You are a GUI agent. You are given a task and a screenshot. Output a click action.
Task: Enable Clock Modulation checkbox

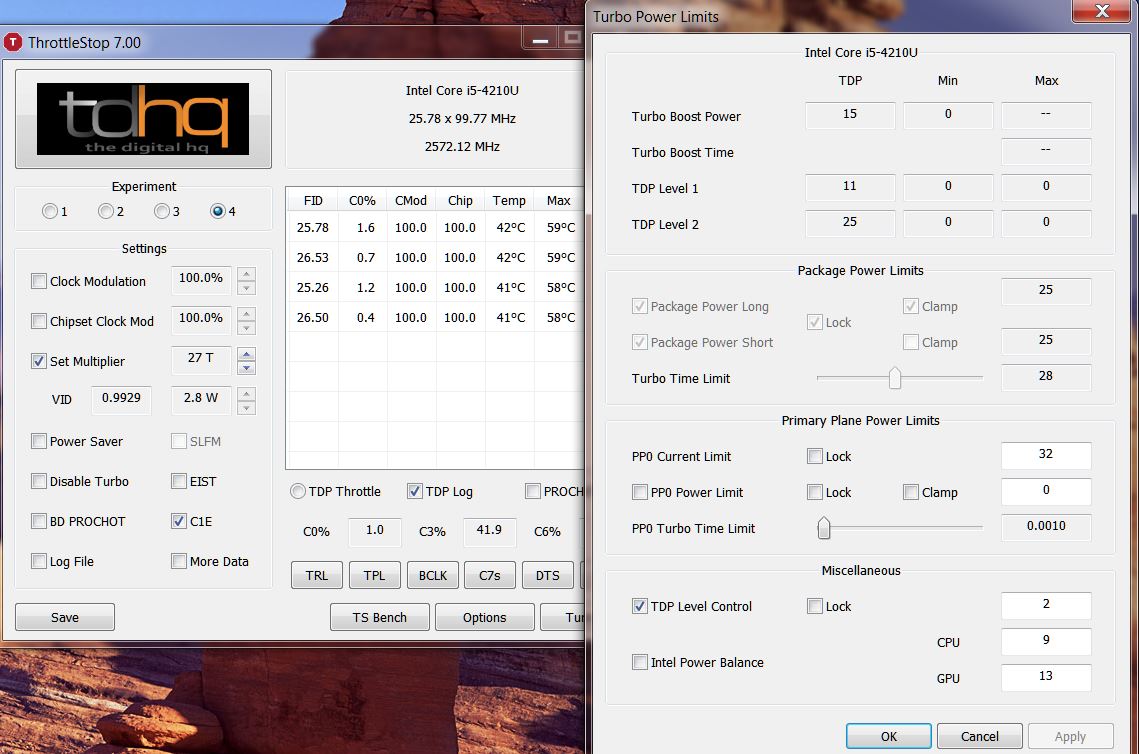tap(38, 281)
